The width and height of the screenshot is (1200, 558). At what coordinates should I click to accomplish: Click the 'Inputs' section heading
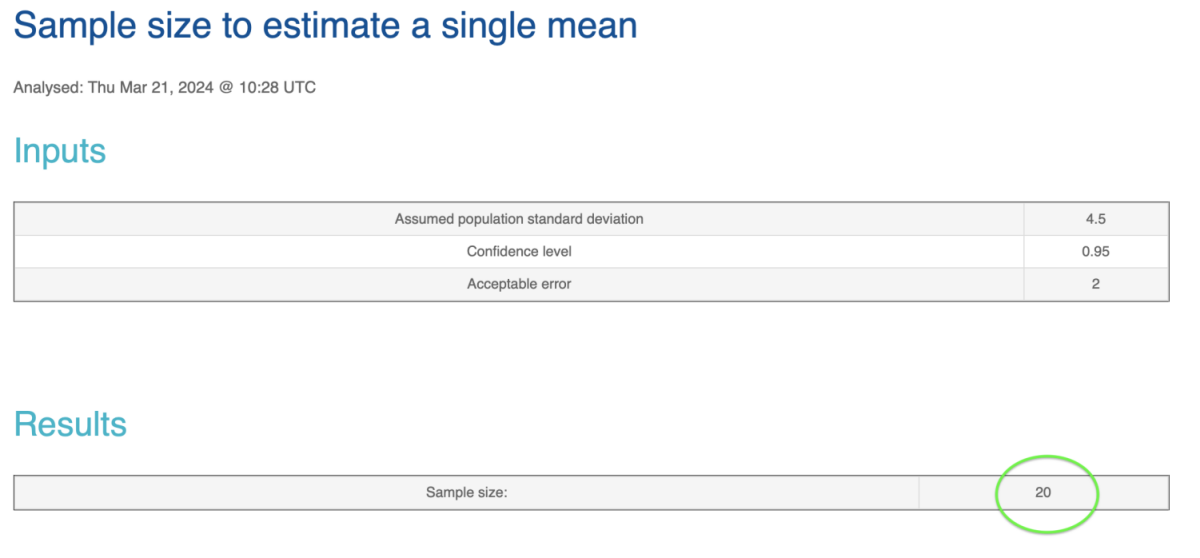click(60, 151)
